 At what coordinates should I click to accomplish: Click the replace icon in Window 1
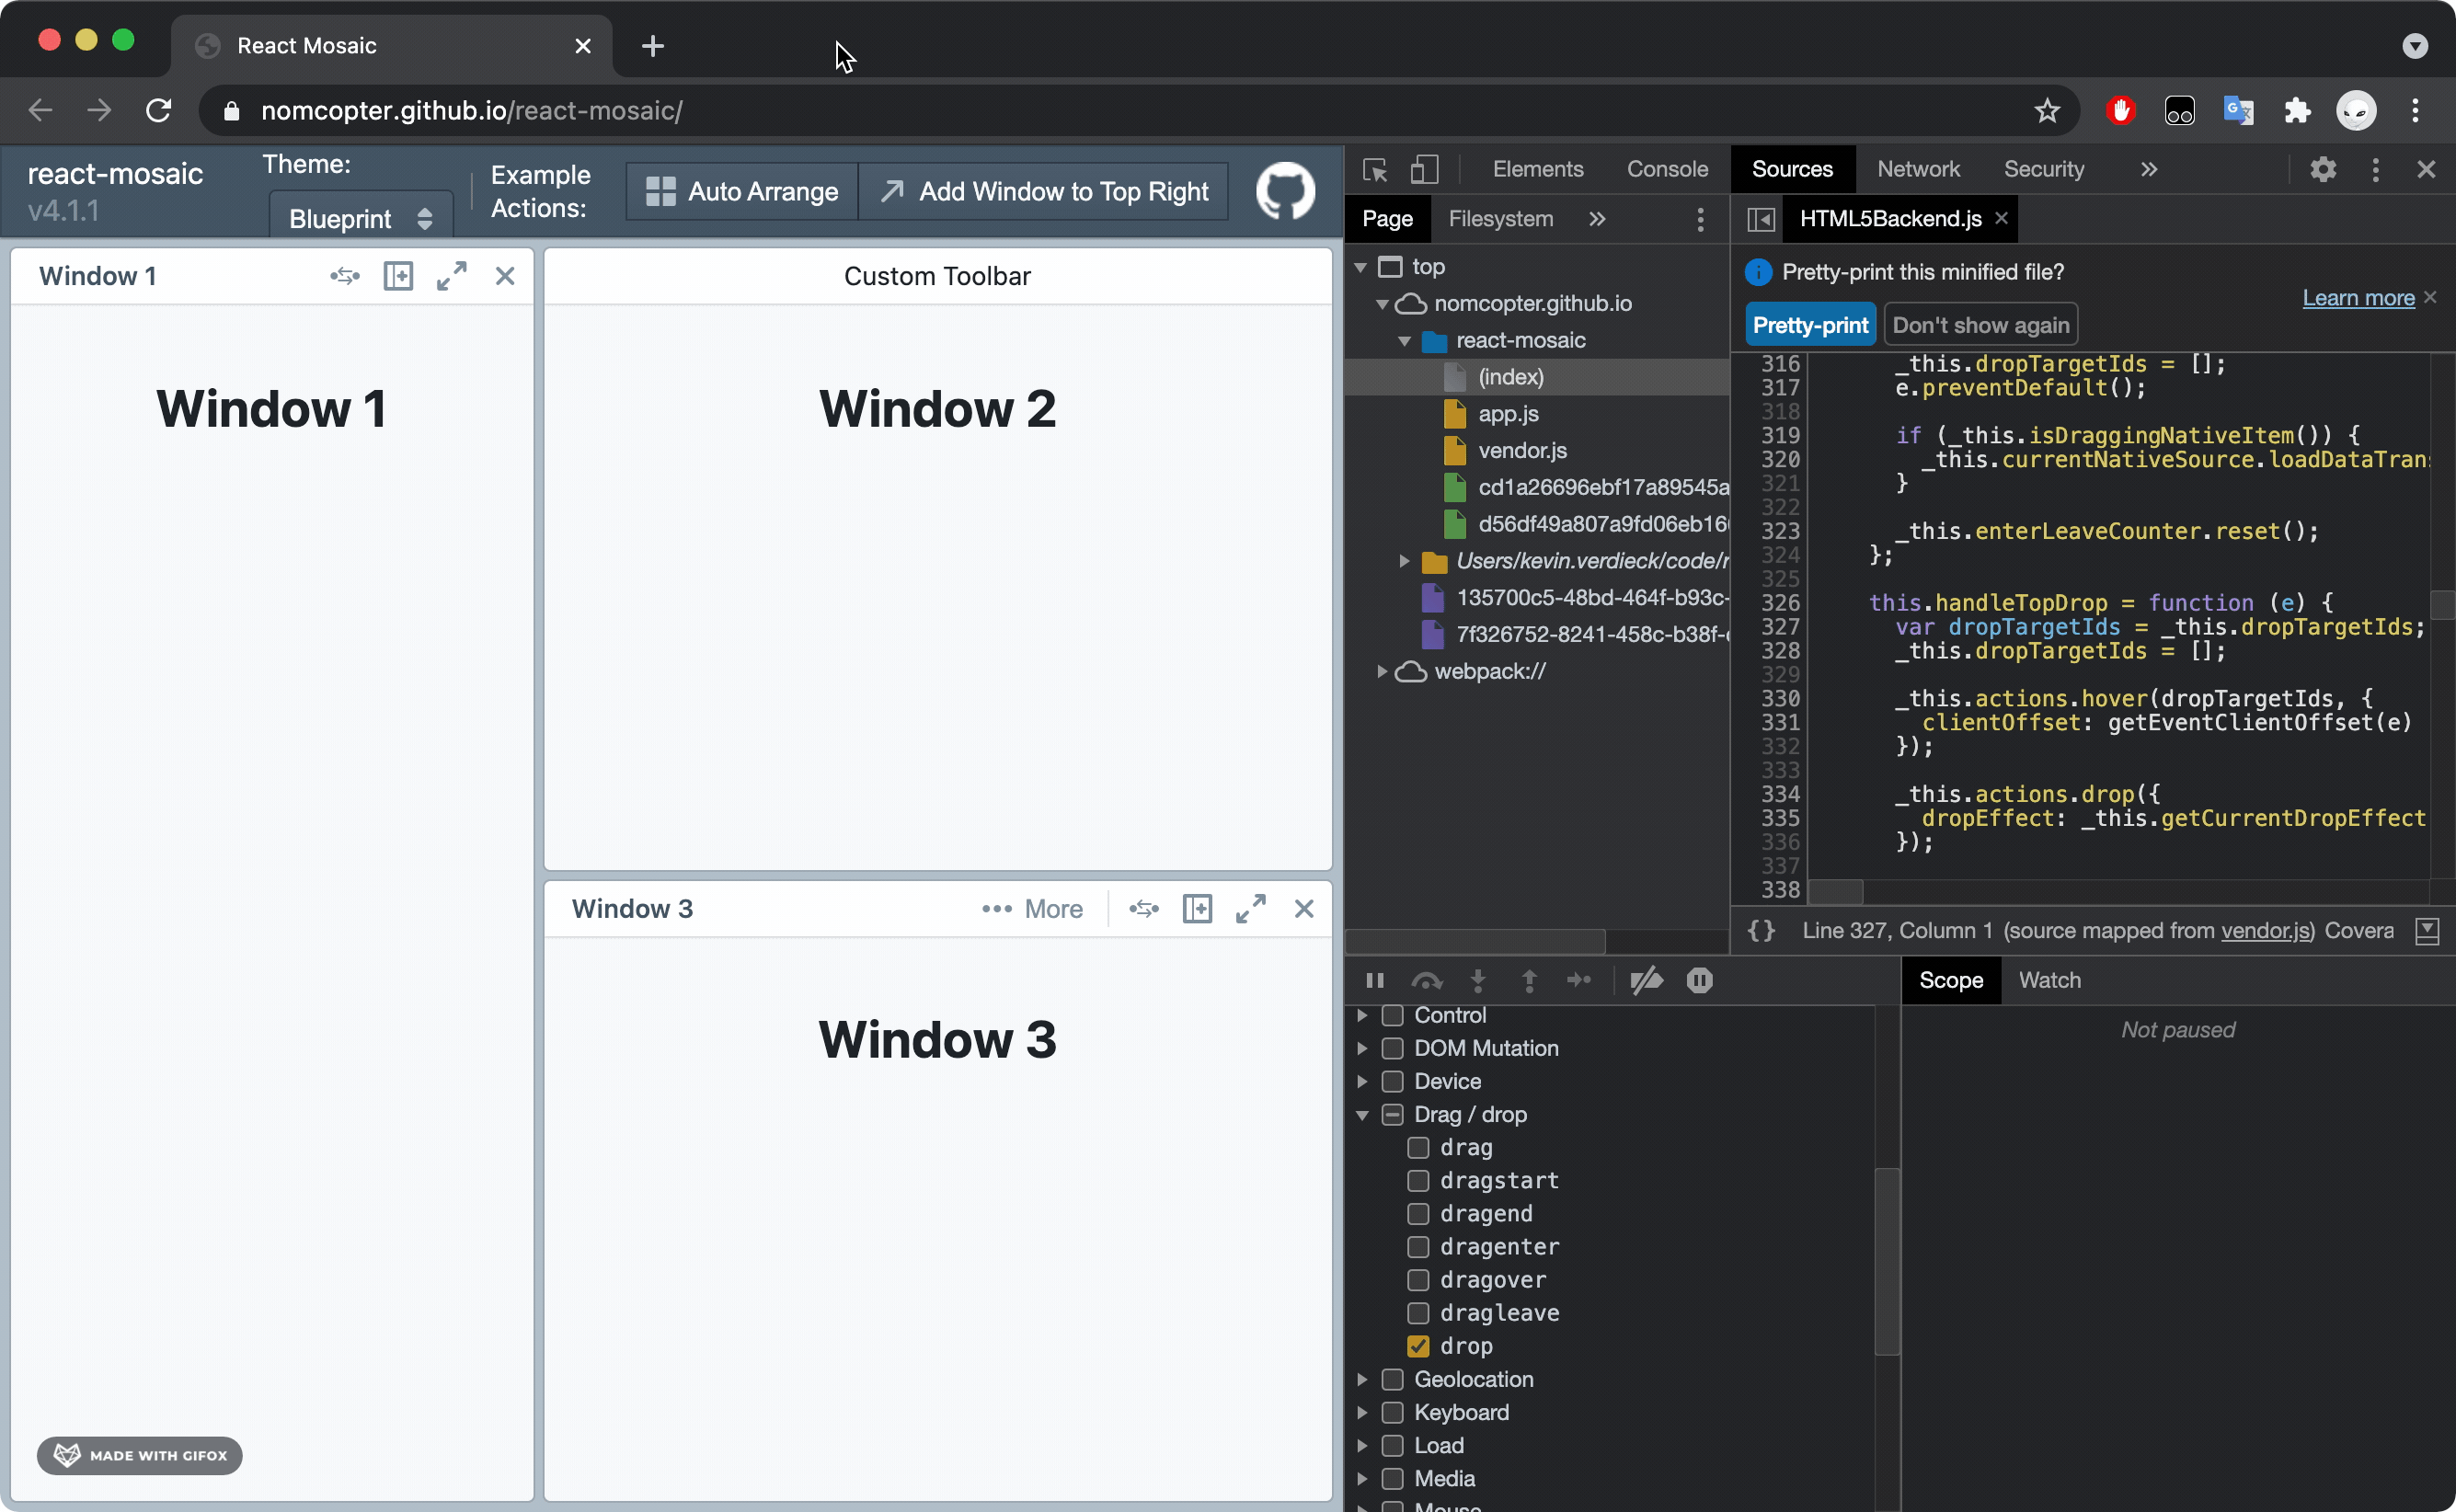(x=345, y=276)
